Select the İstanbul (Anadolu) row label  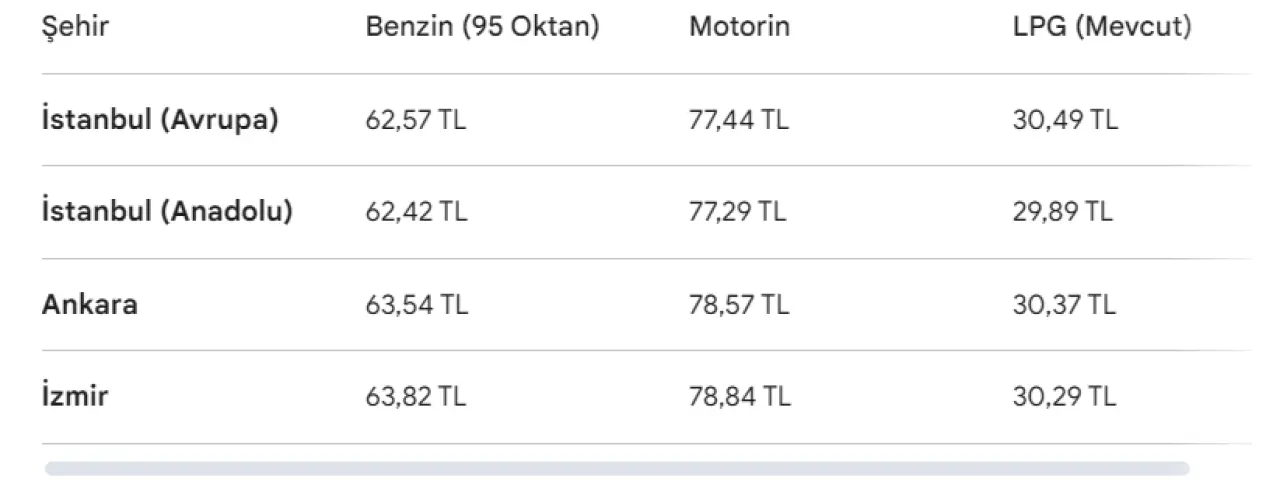(167, 212)
